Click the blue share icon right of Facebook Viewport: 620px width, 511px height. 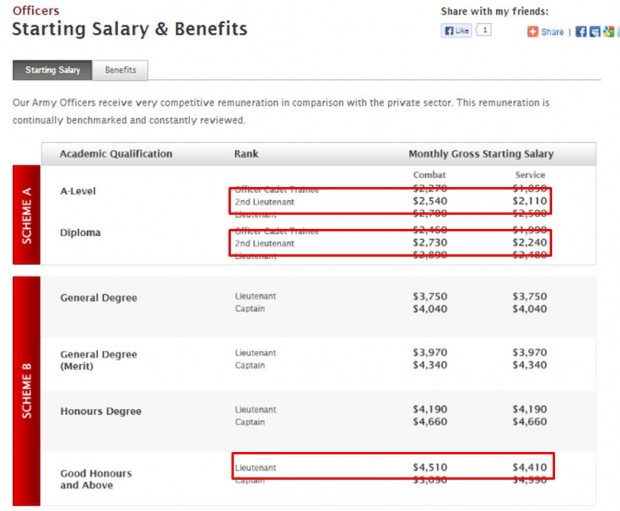point(594,32)
